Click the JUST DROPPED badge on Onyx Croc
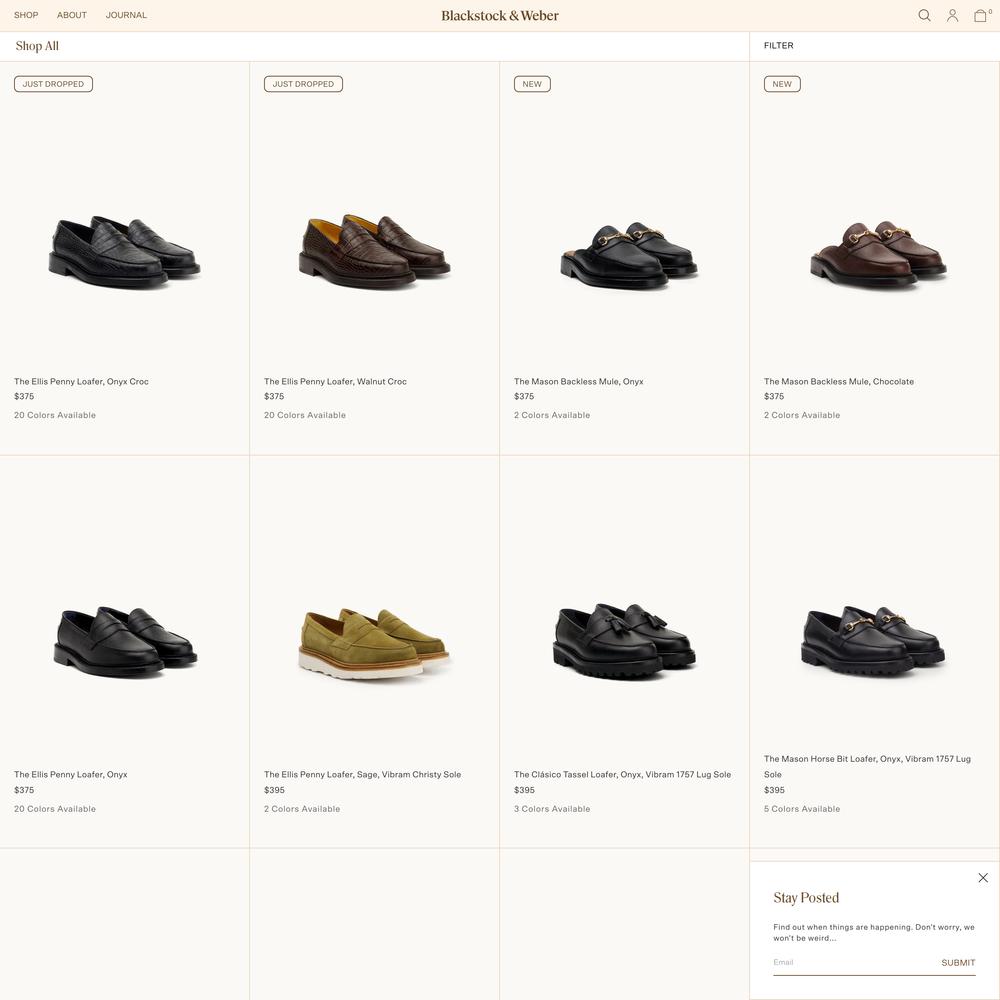This screenshot has width=1000, height=1000. (54, 84)
